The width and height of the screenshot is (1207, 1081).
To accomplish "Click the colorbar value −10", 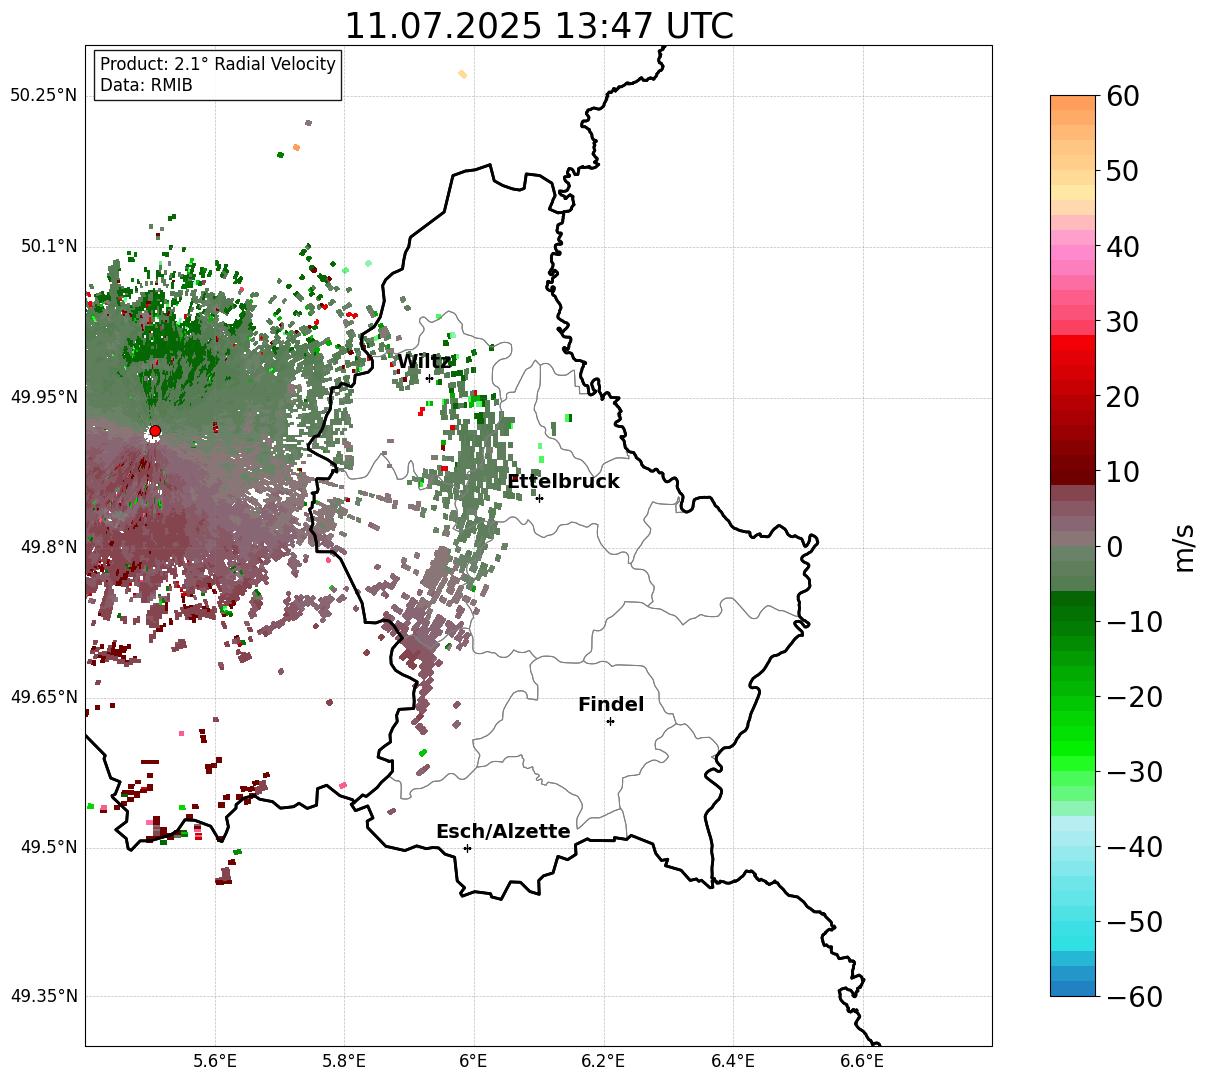I will pos(1134,622).
